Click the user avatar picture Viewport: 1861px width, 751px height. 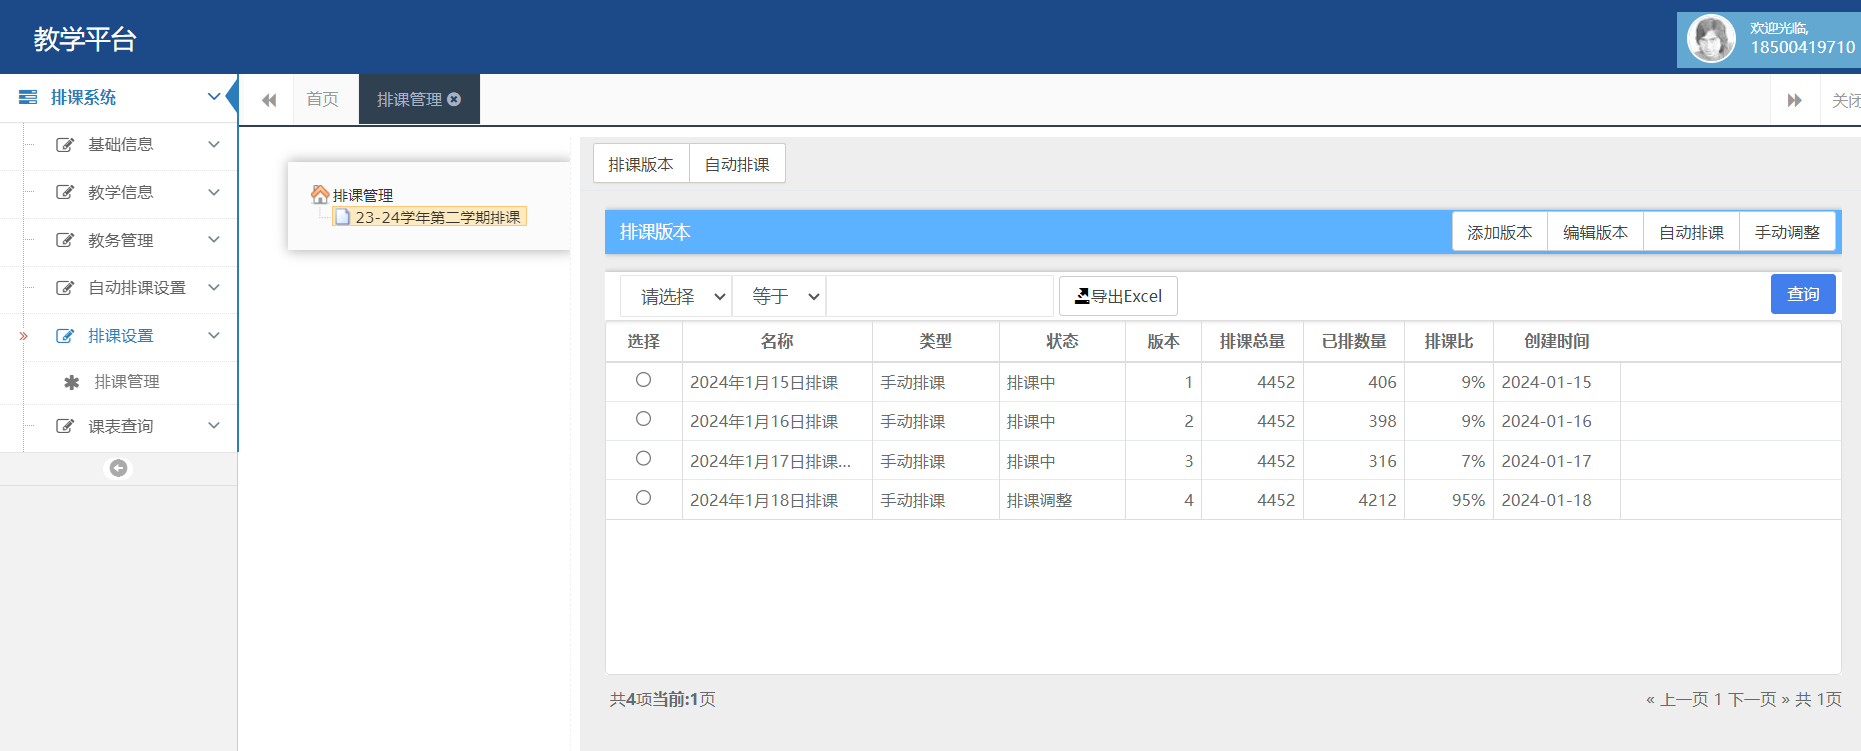(x=1710, y=40)
